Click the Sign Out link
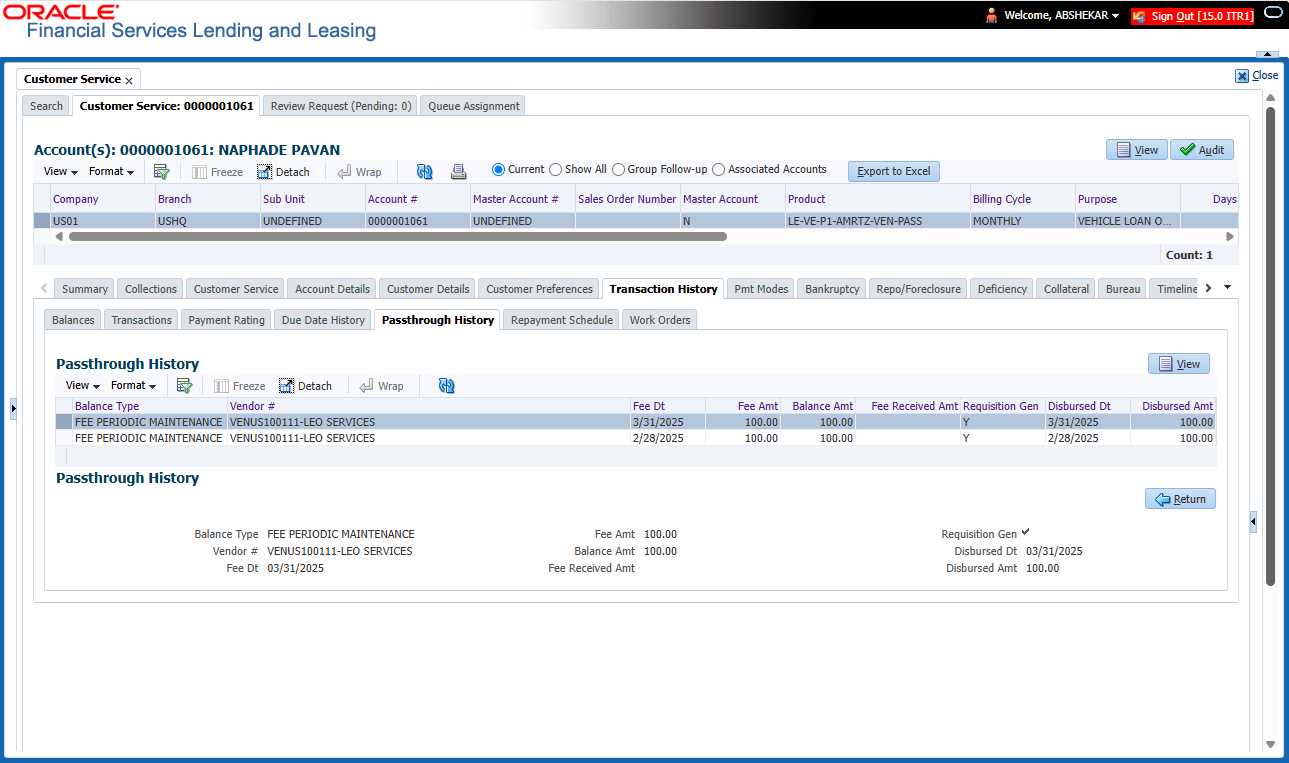The image size is (1289, 763). pyautogui.click(x=1193, y=16)
